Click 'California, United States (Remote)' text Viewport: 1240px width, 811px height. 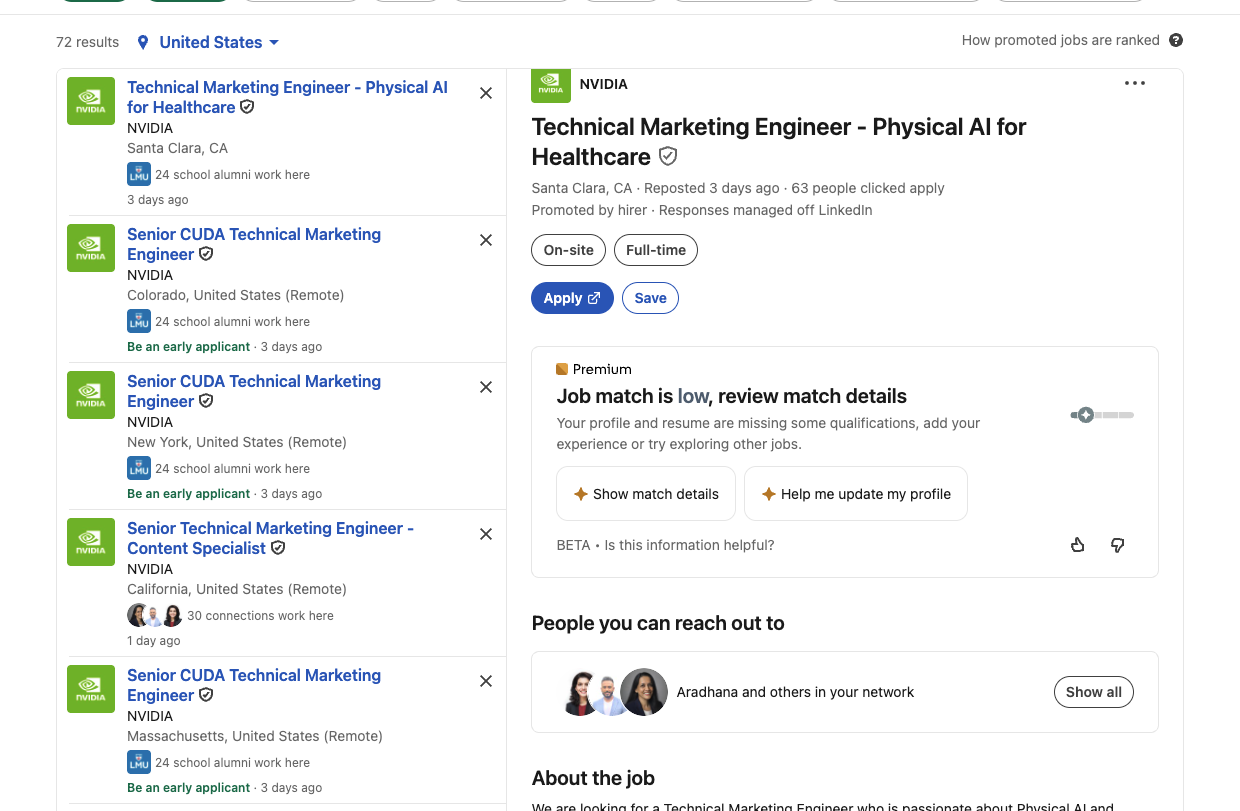[x=237, y=589]
